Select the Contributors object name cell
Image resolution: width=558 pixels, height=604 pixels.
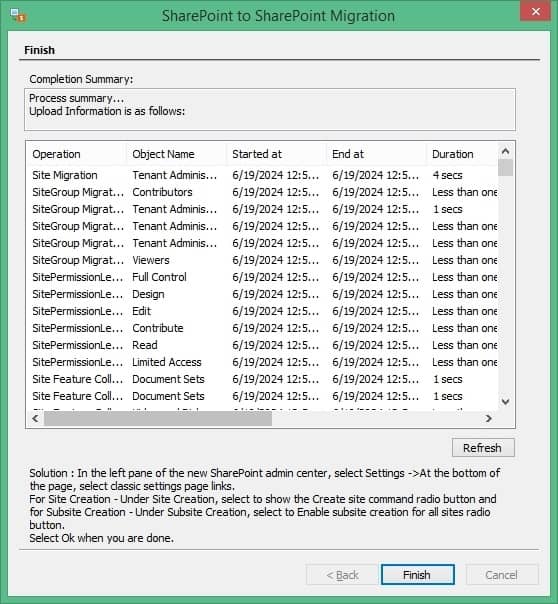pos(162,192)
